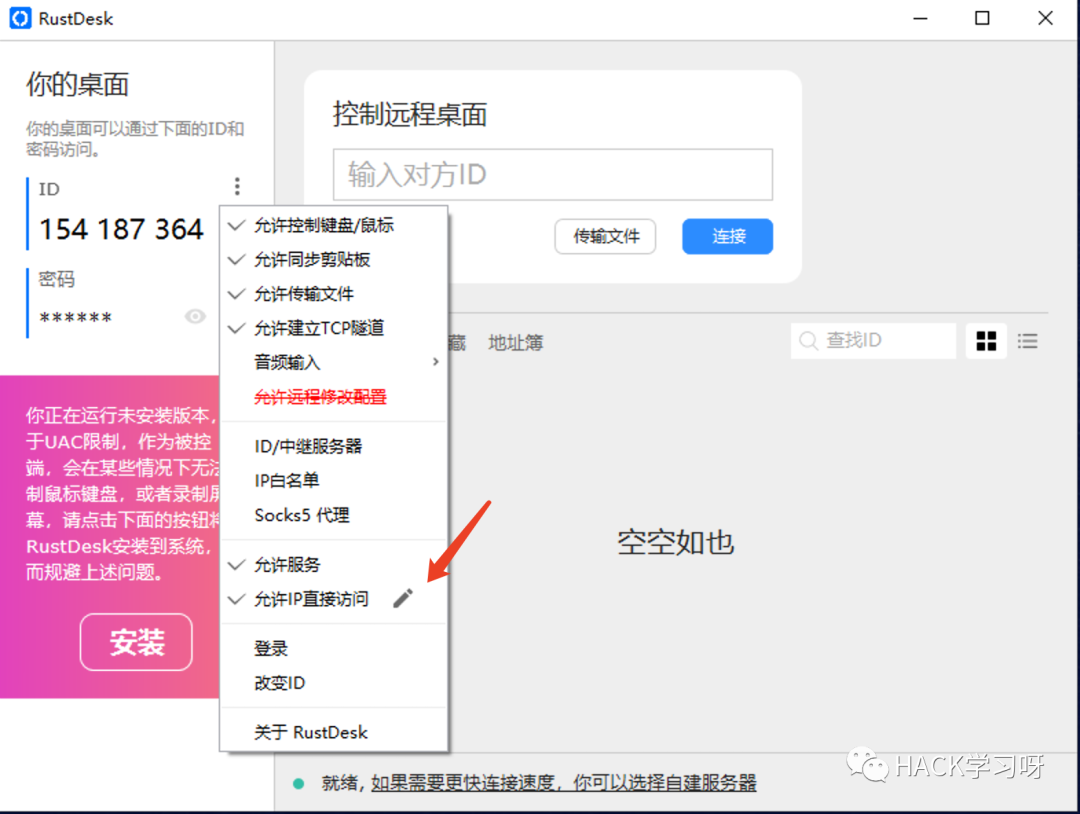Viewport: 1080px width, 814px height.
Task: Click the three-dot menu beside ID
Action: [x=237, y=186]
